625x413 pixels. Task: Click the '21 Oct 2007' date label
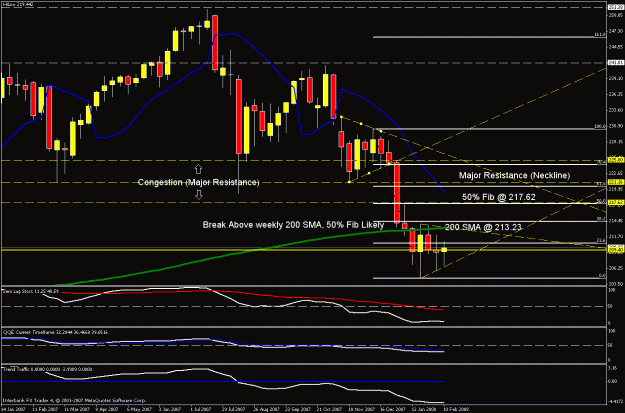(x=328, y=409)
